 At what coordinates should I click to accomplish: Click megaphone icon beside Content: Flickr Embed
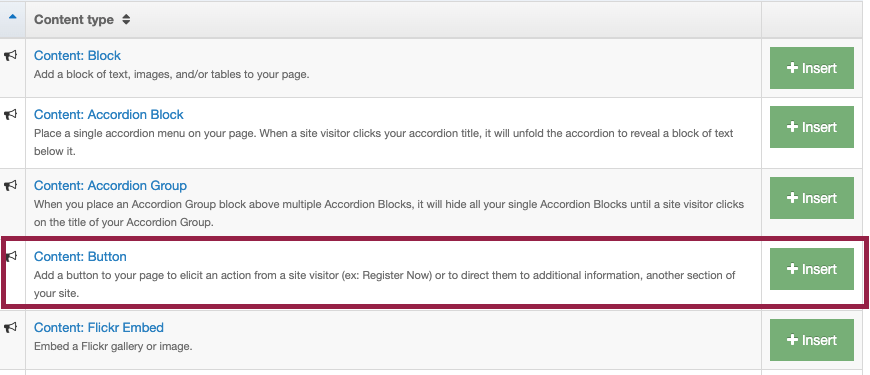(x=11, y=327)
